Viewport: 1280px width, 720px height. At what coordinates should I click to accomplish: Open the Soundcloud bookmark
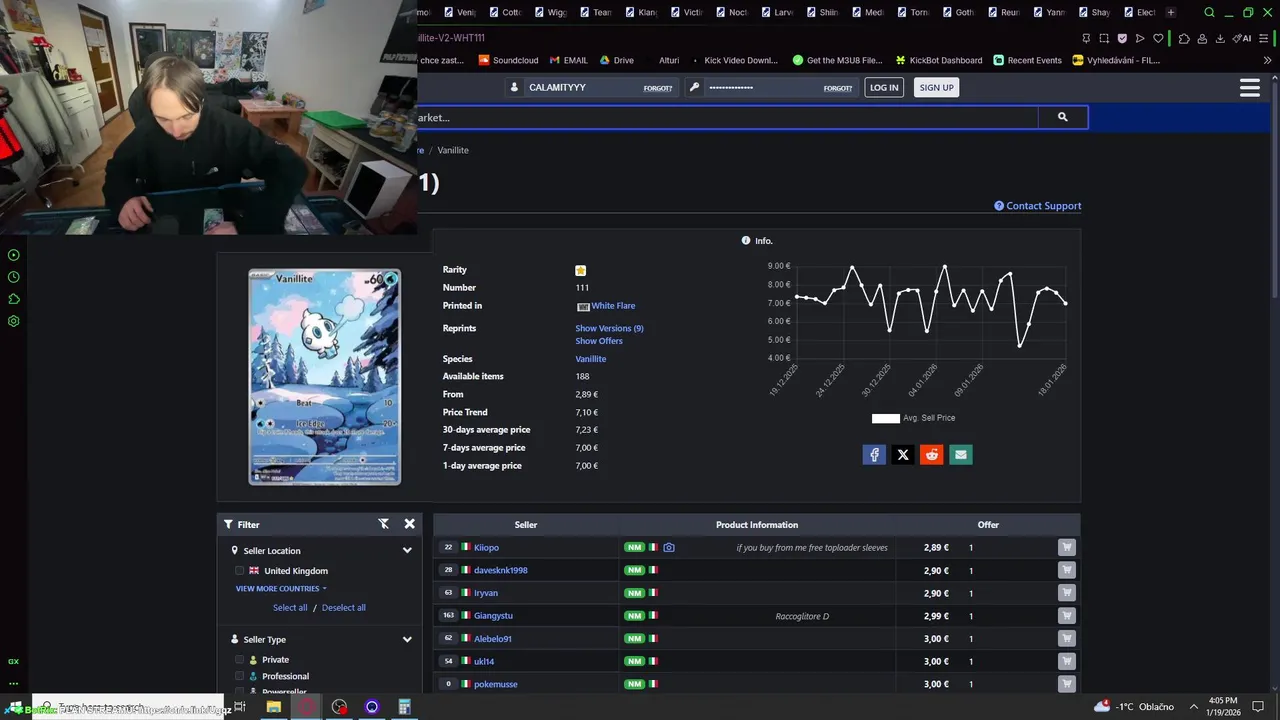coord(508,60)
